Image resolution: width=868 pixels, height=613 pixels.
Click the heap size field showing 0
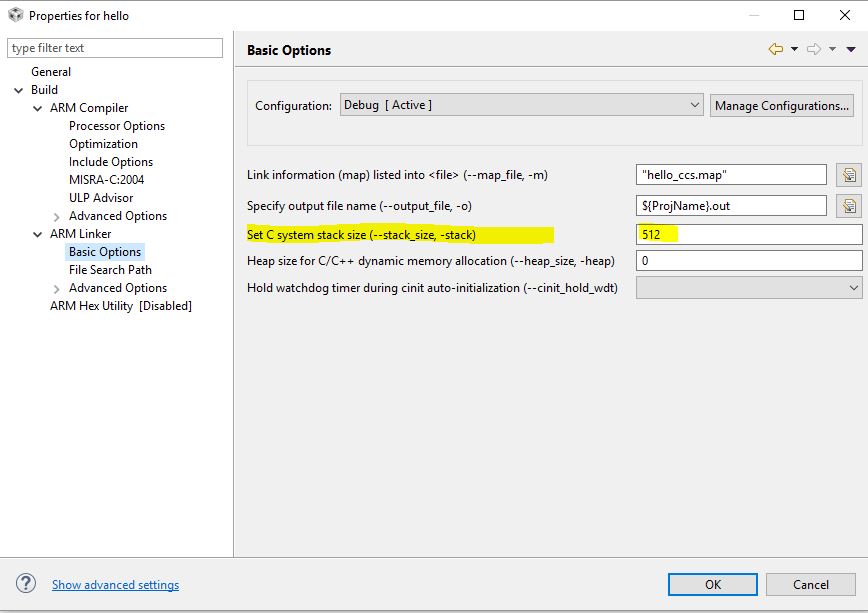(x=749, y=261)
